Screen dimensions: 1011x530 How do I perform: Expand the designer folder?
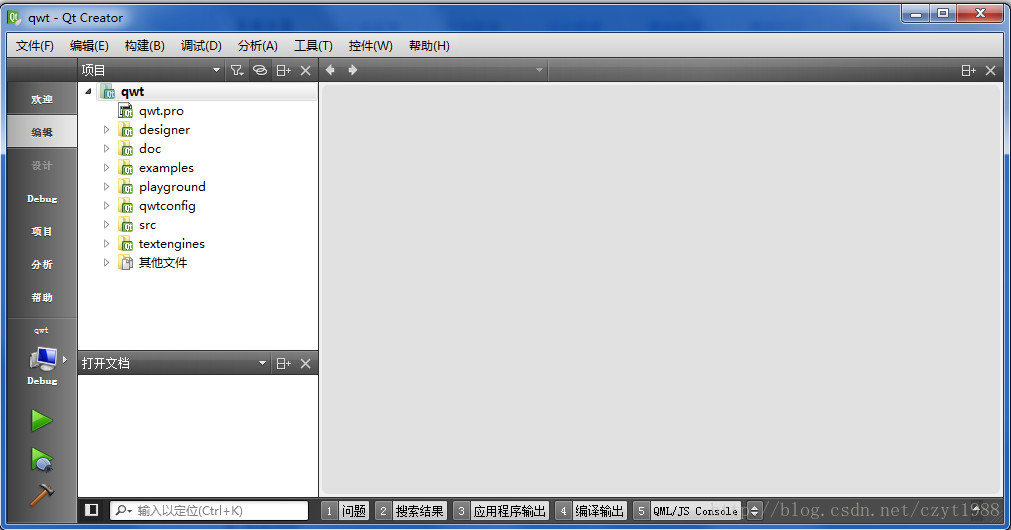point(106,130)
